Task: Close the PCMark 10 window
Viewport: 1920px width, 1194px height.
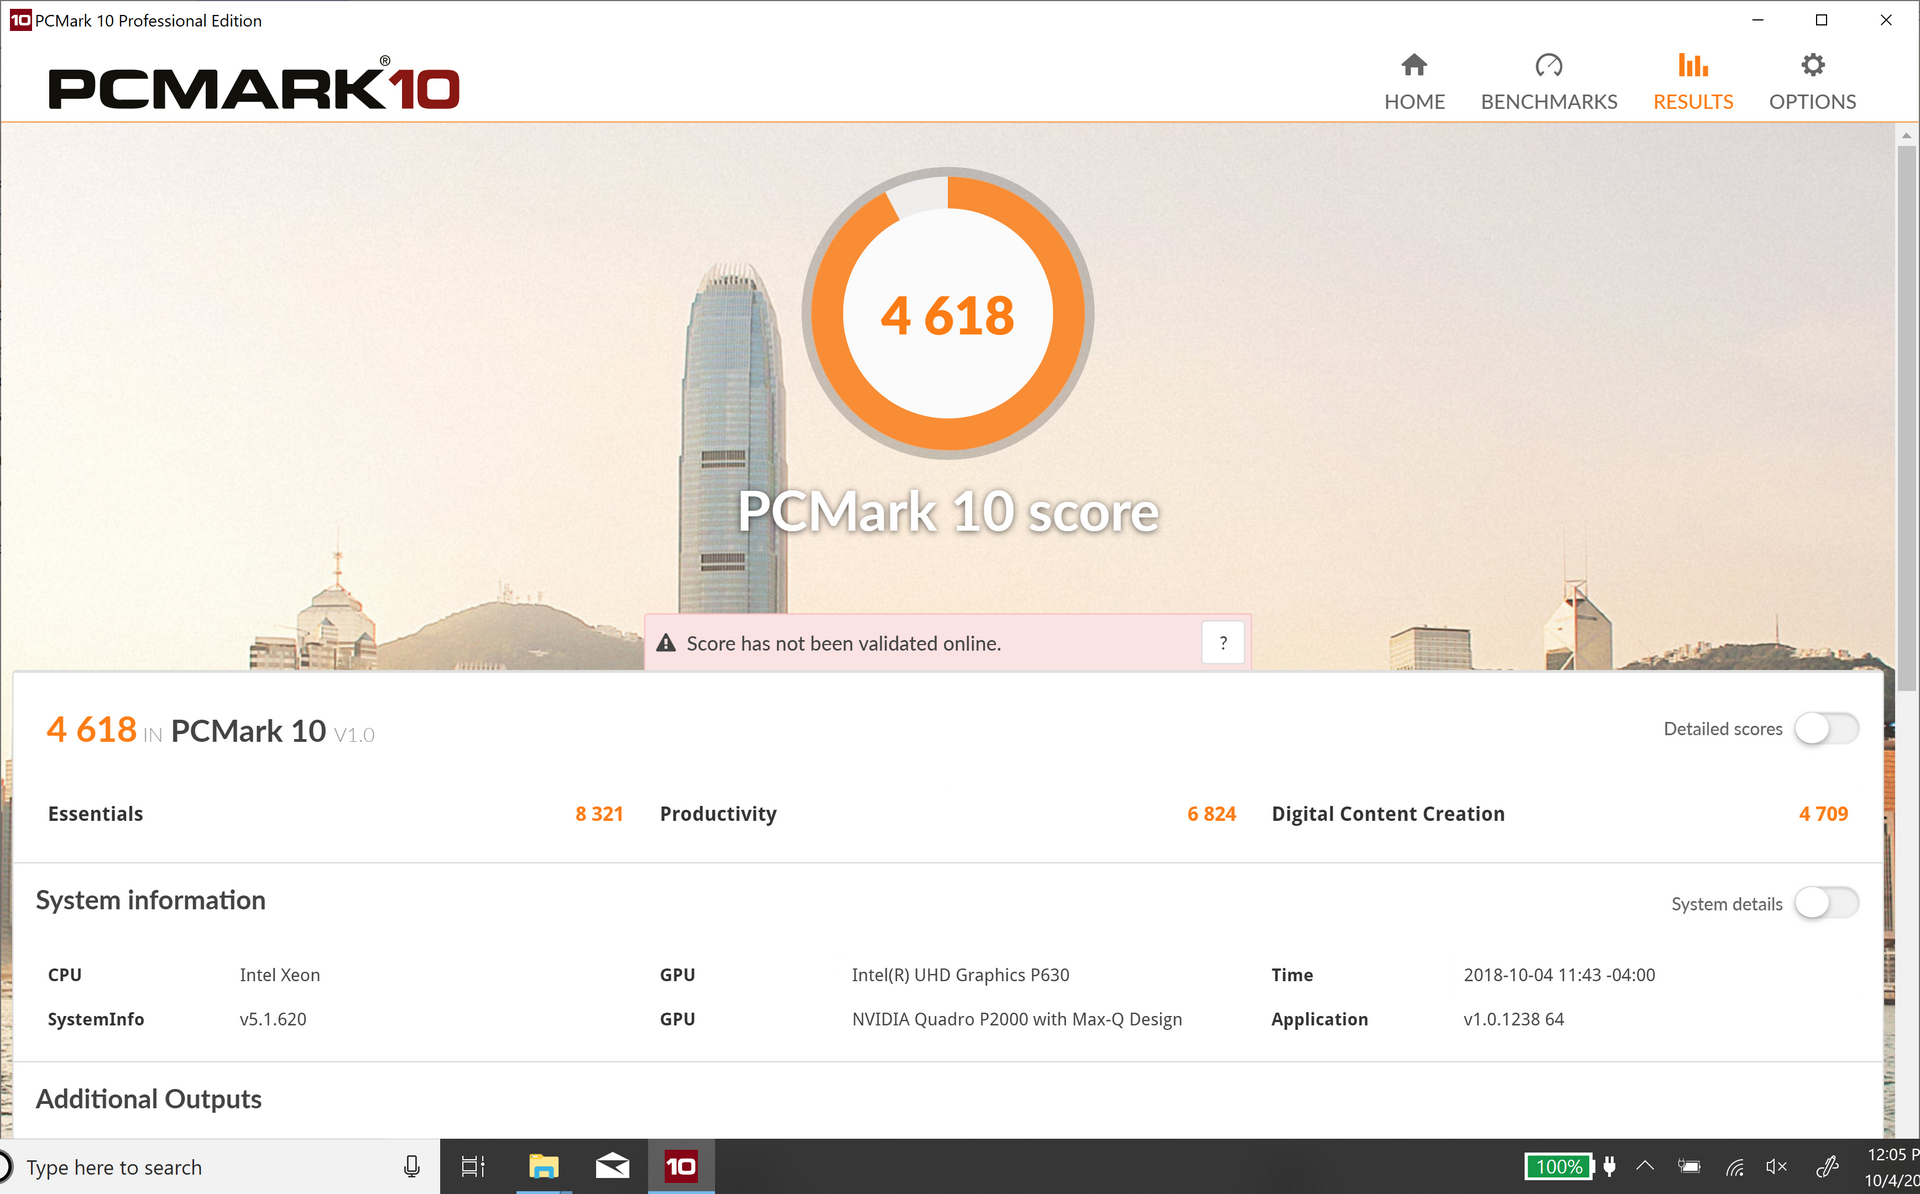Action: pyautogui.click(x=1886, y=20)
